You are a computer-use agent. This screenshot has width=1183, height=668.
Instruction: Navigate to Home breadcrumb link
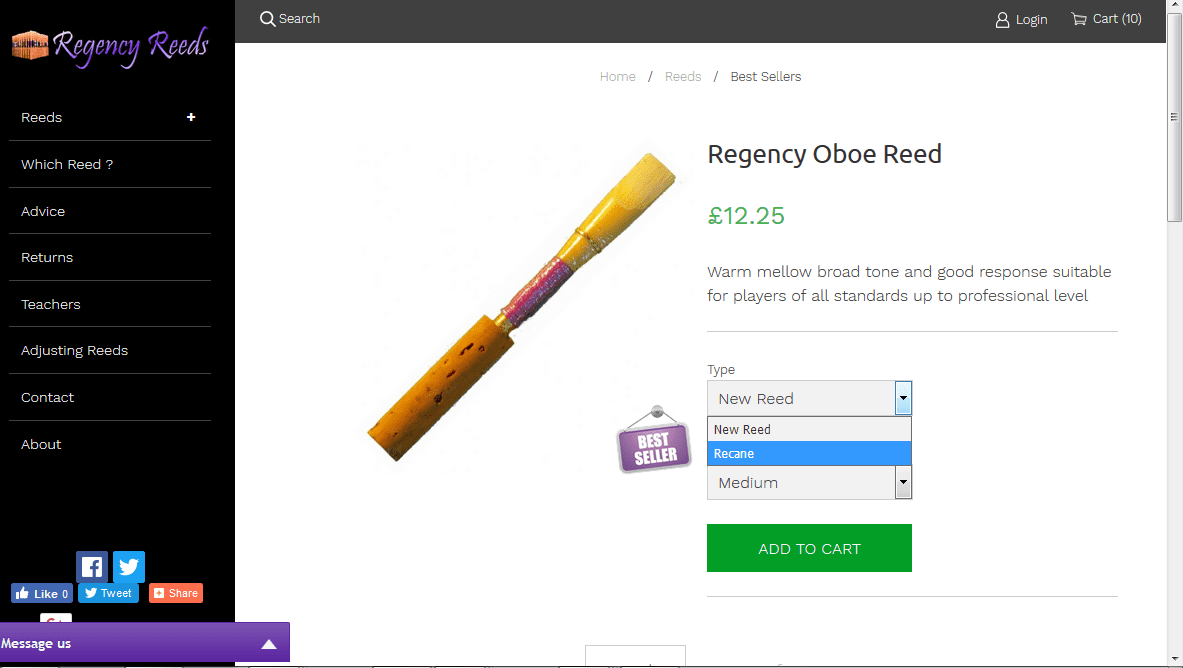[617, 77]
